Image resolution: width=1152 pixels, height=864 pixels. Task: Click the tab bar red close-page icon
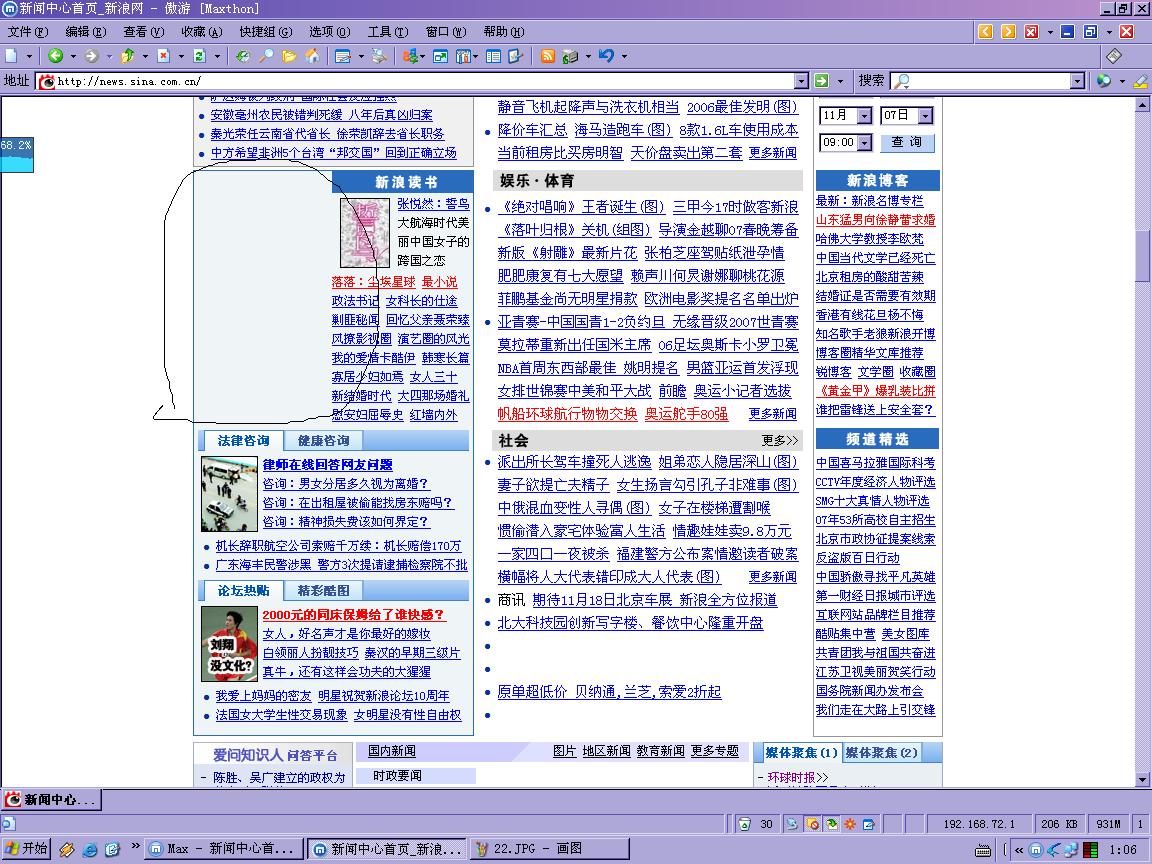[1032, 31]
